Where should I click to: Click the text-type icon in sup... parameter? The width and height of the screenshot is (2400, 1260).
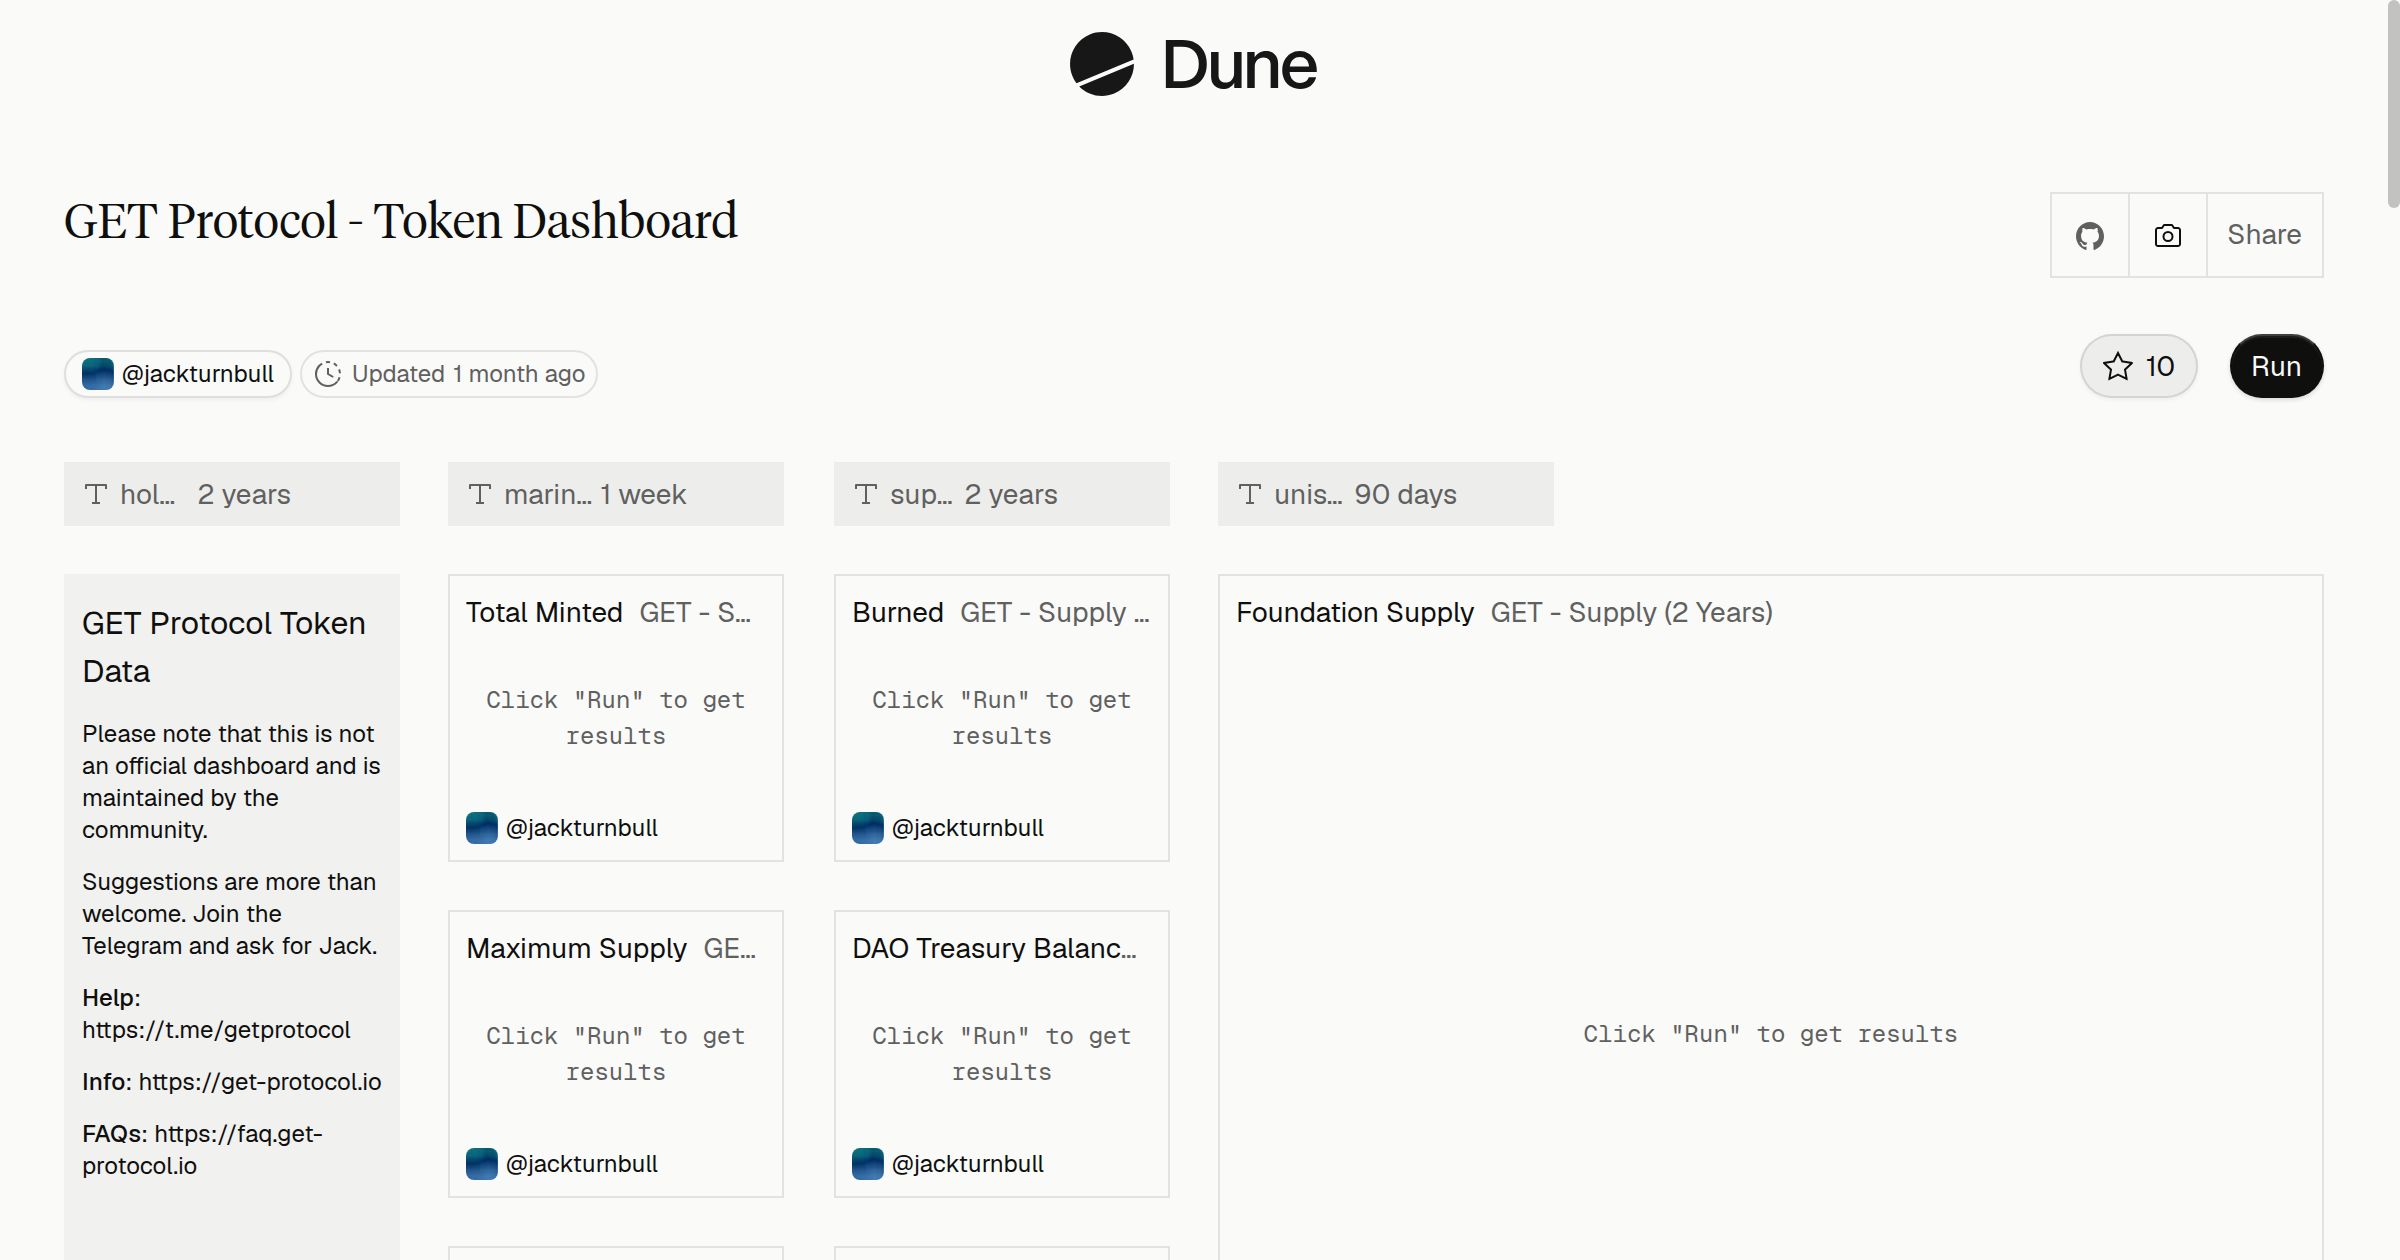click(866, 494)
